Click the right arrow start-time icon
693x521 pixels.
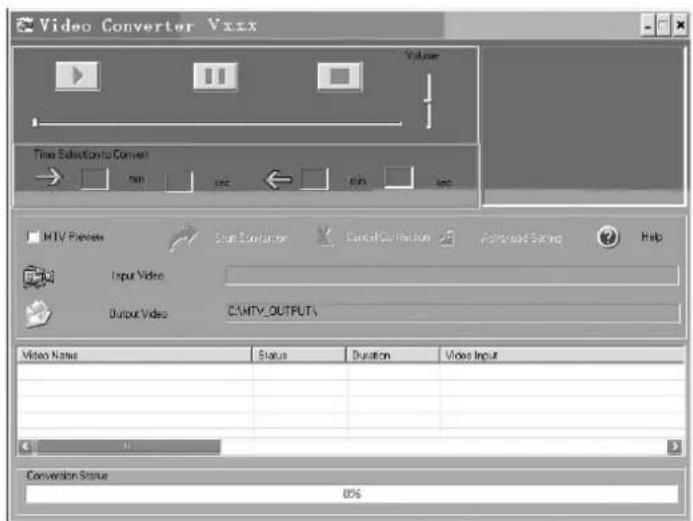(x=49, y=178)
